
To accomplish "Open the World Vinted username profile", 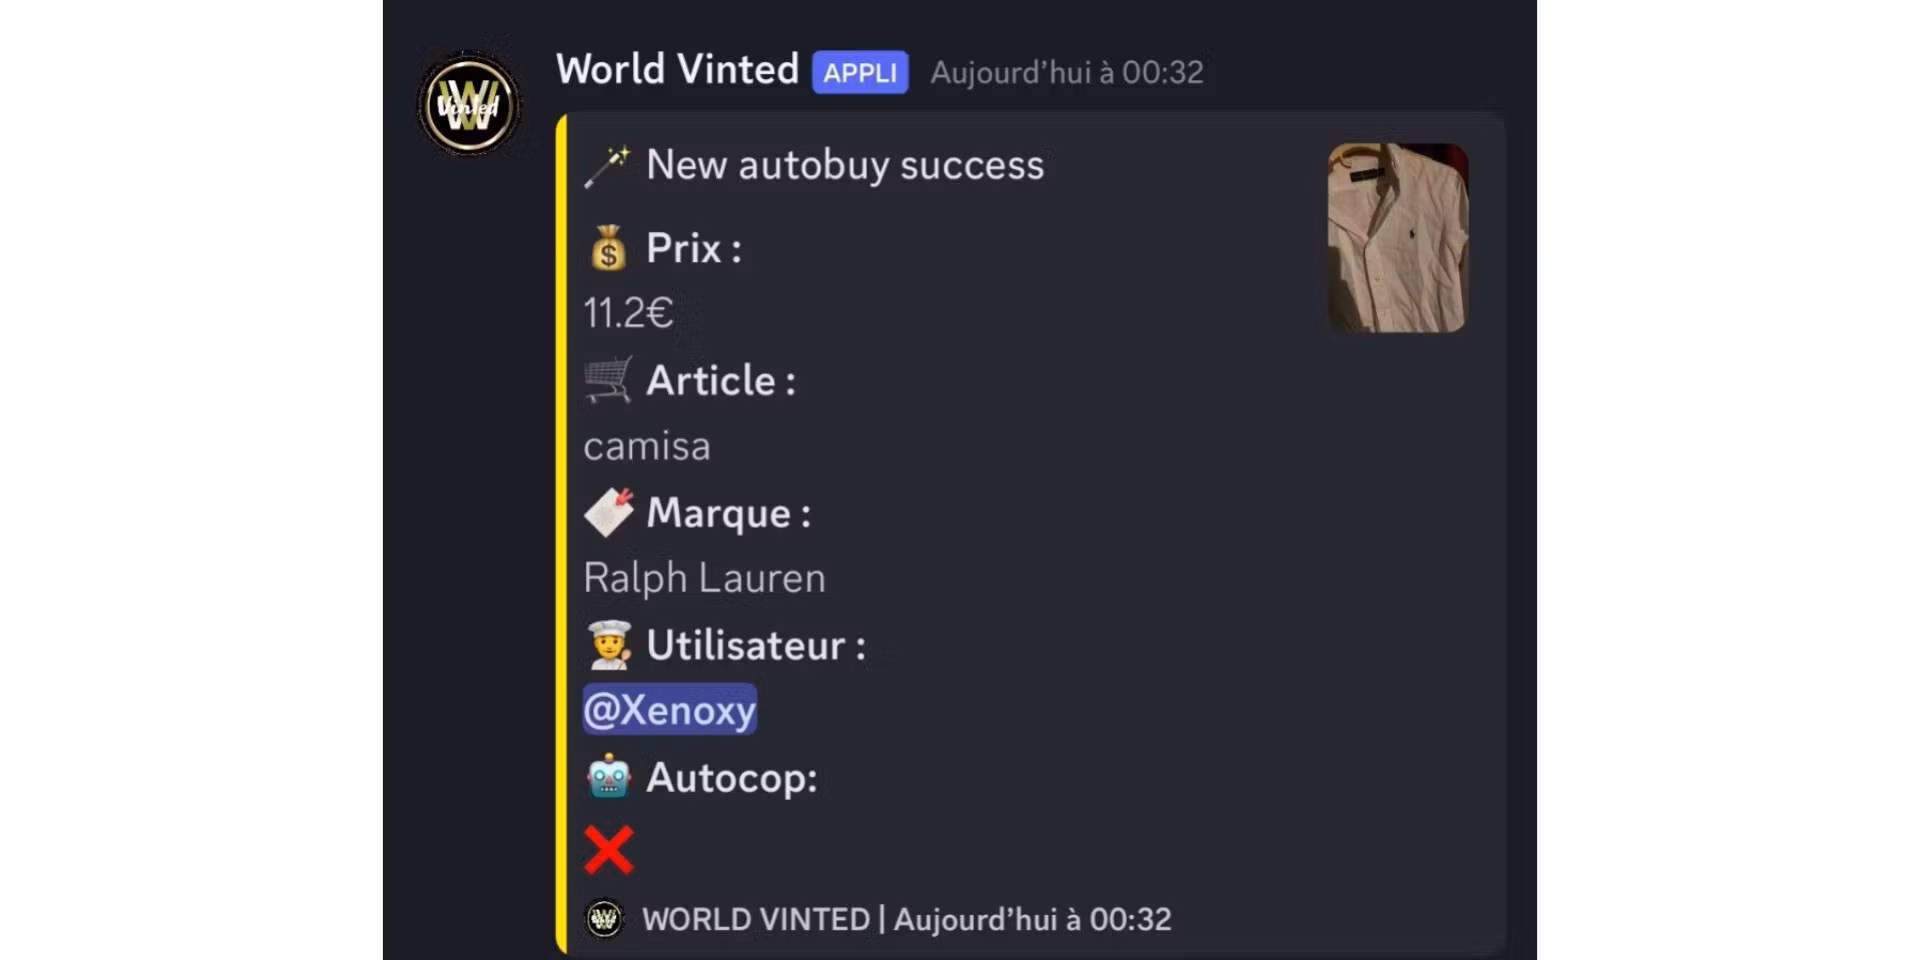I will (677, 70).
